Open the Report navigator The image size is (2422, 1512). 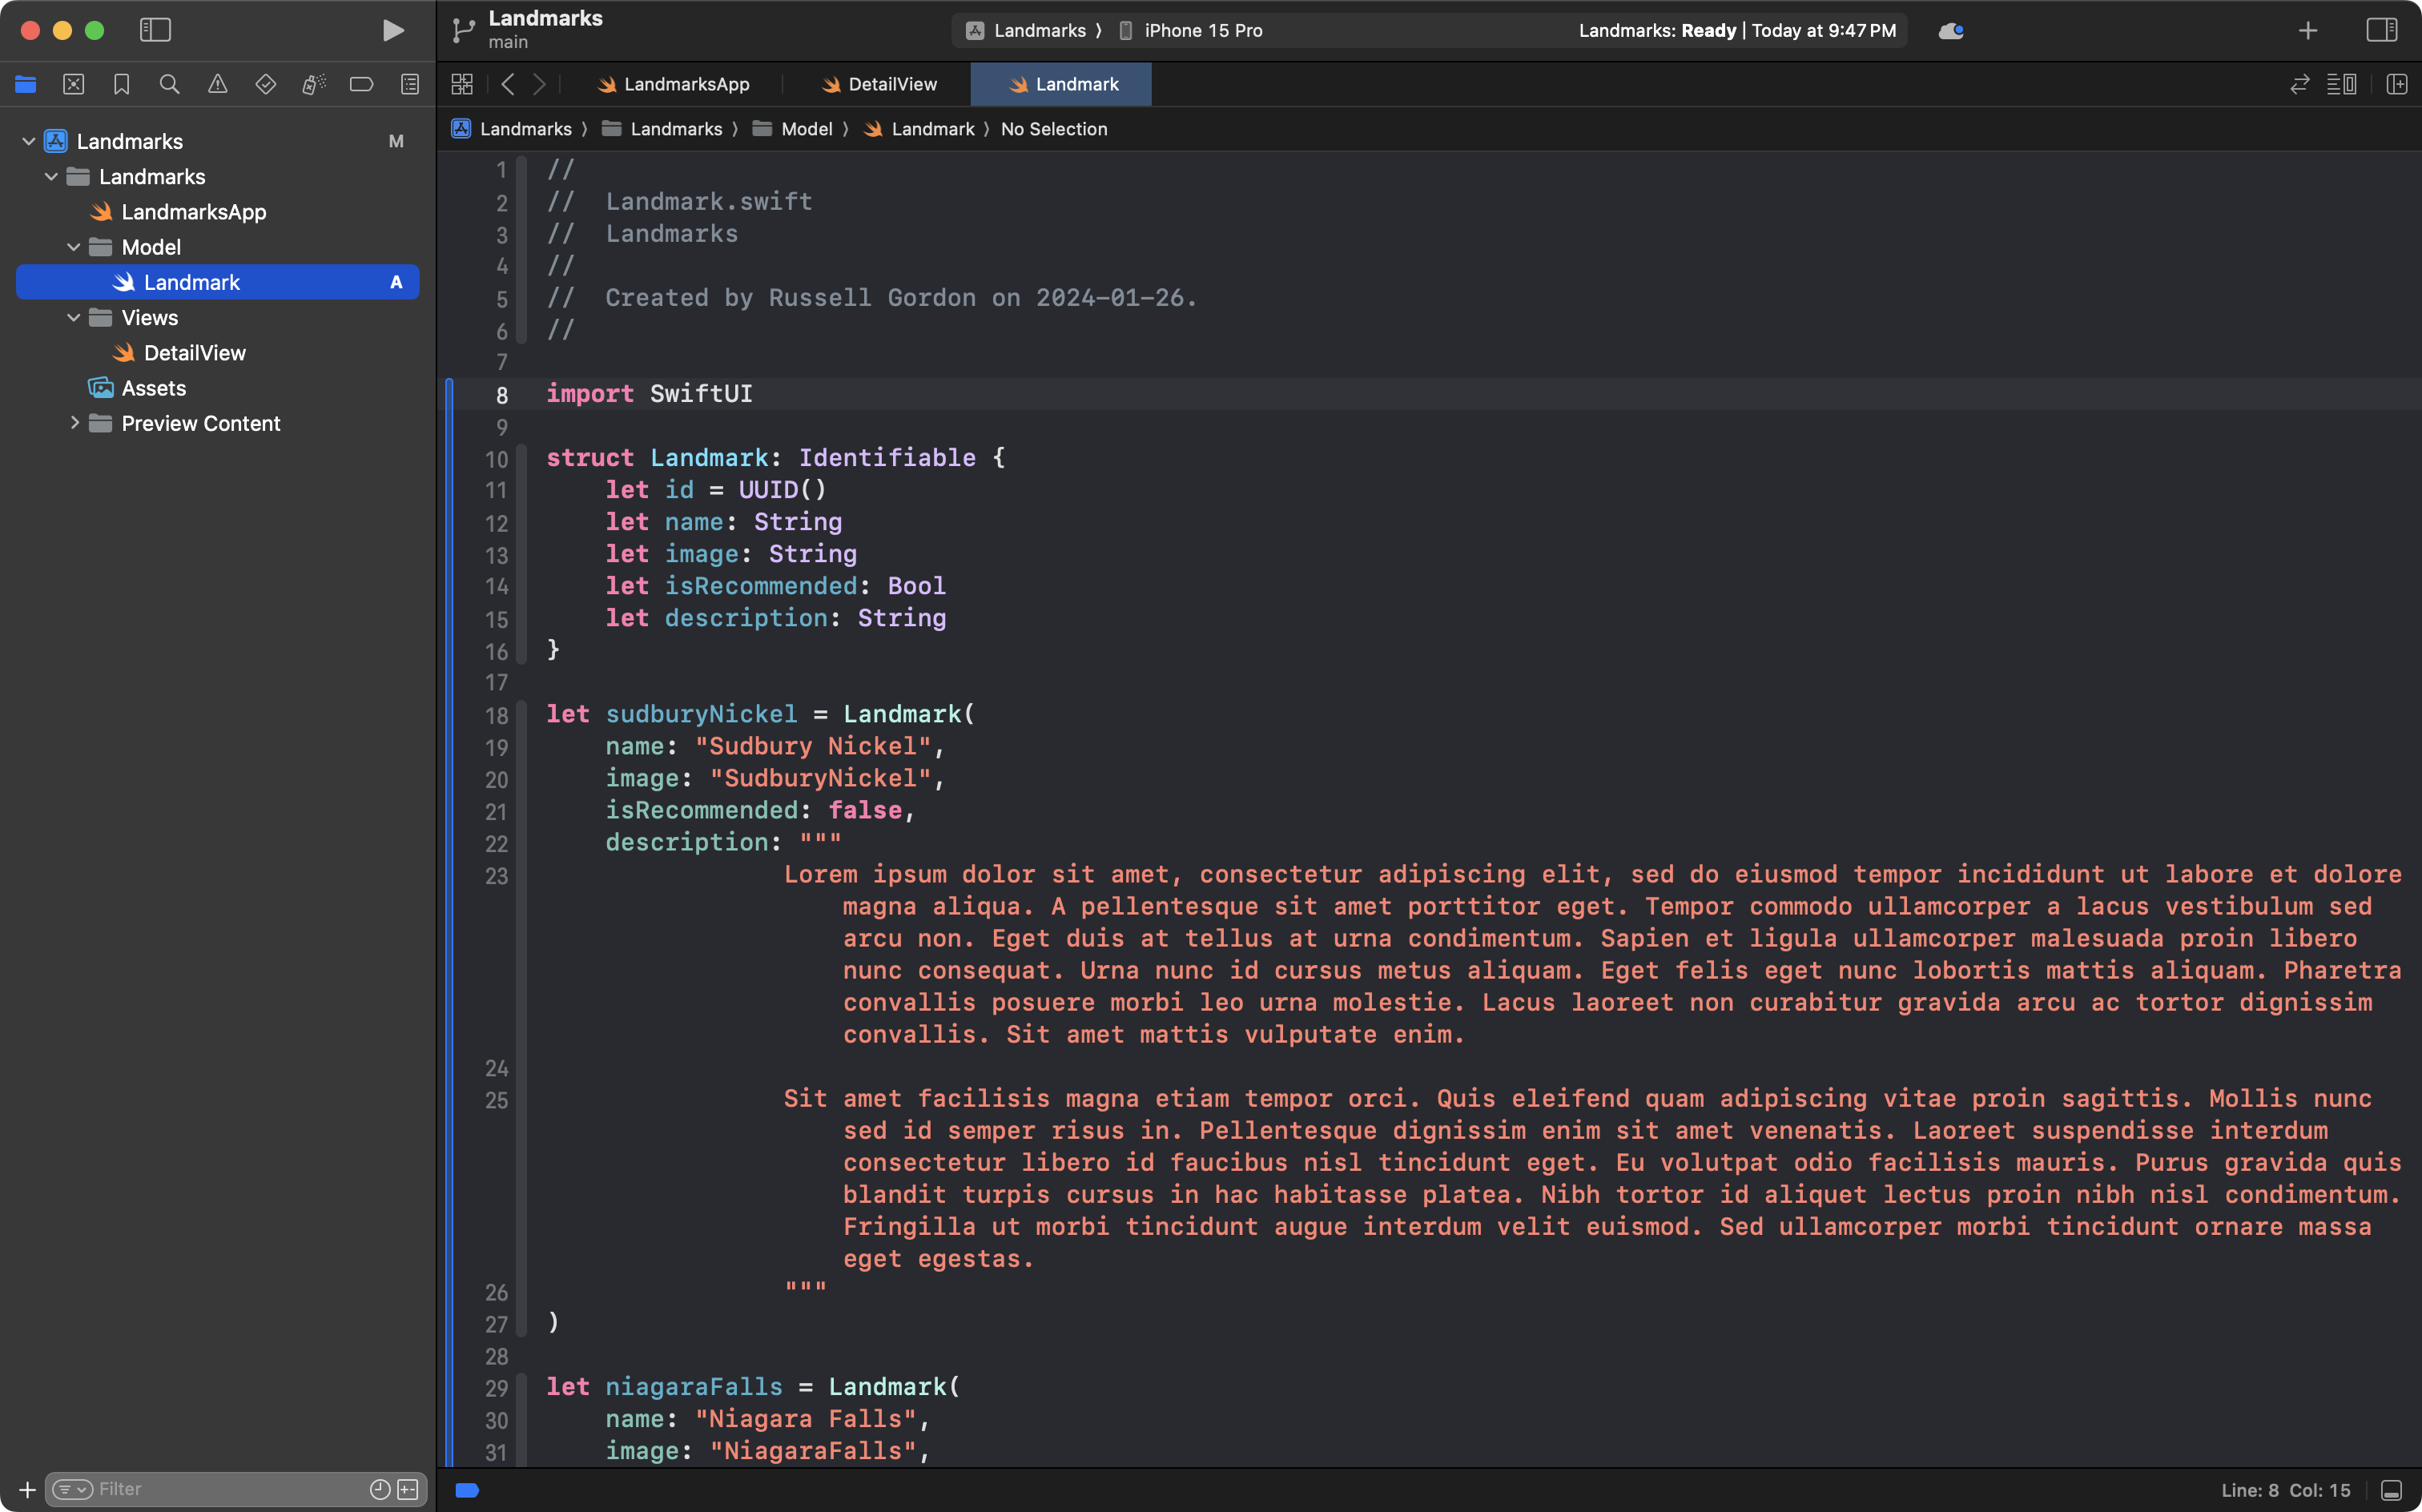pyautogui.click(x=409, y=84)
